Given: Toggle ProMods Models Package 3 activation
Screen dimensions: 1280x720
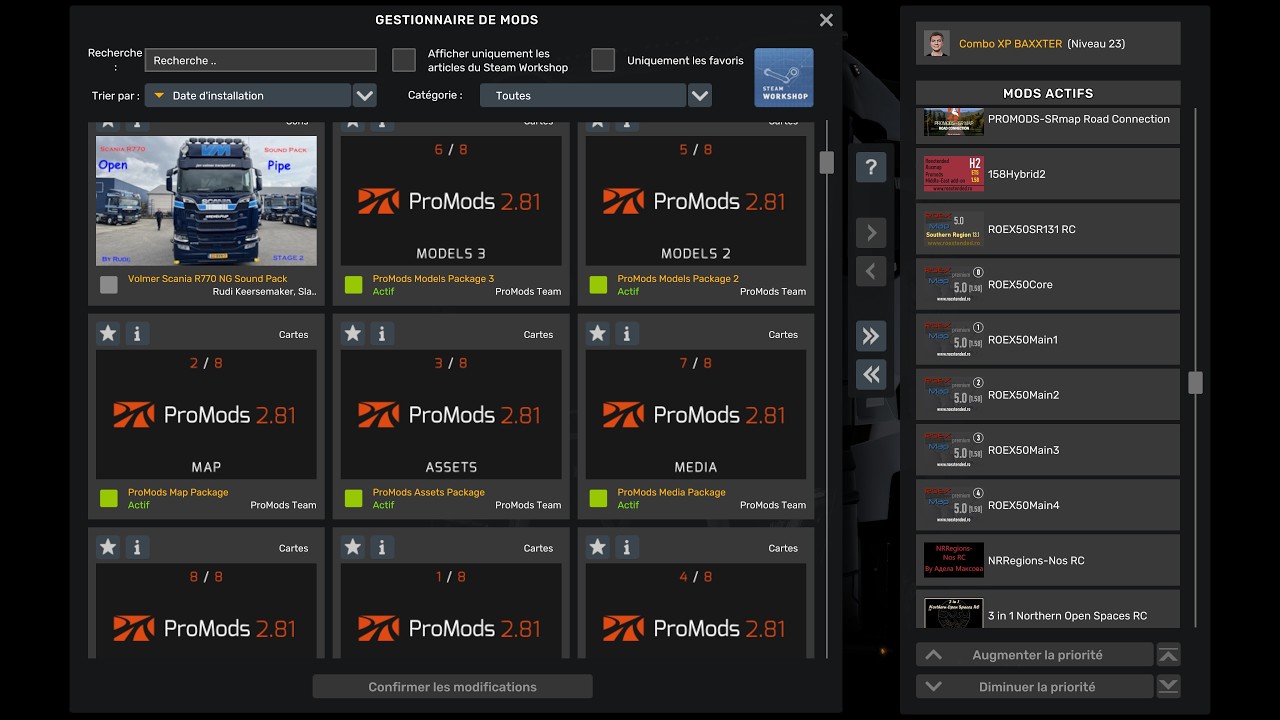Looking at the screenshot, I should coord(353,285).
